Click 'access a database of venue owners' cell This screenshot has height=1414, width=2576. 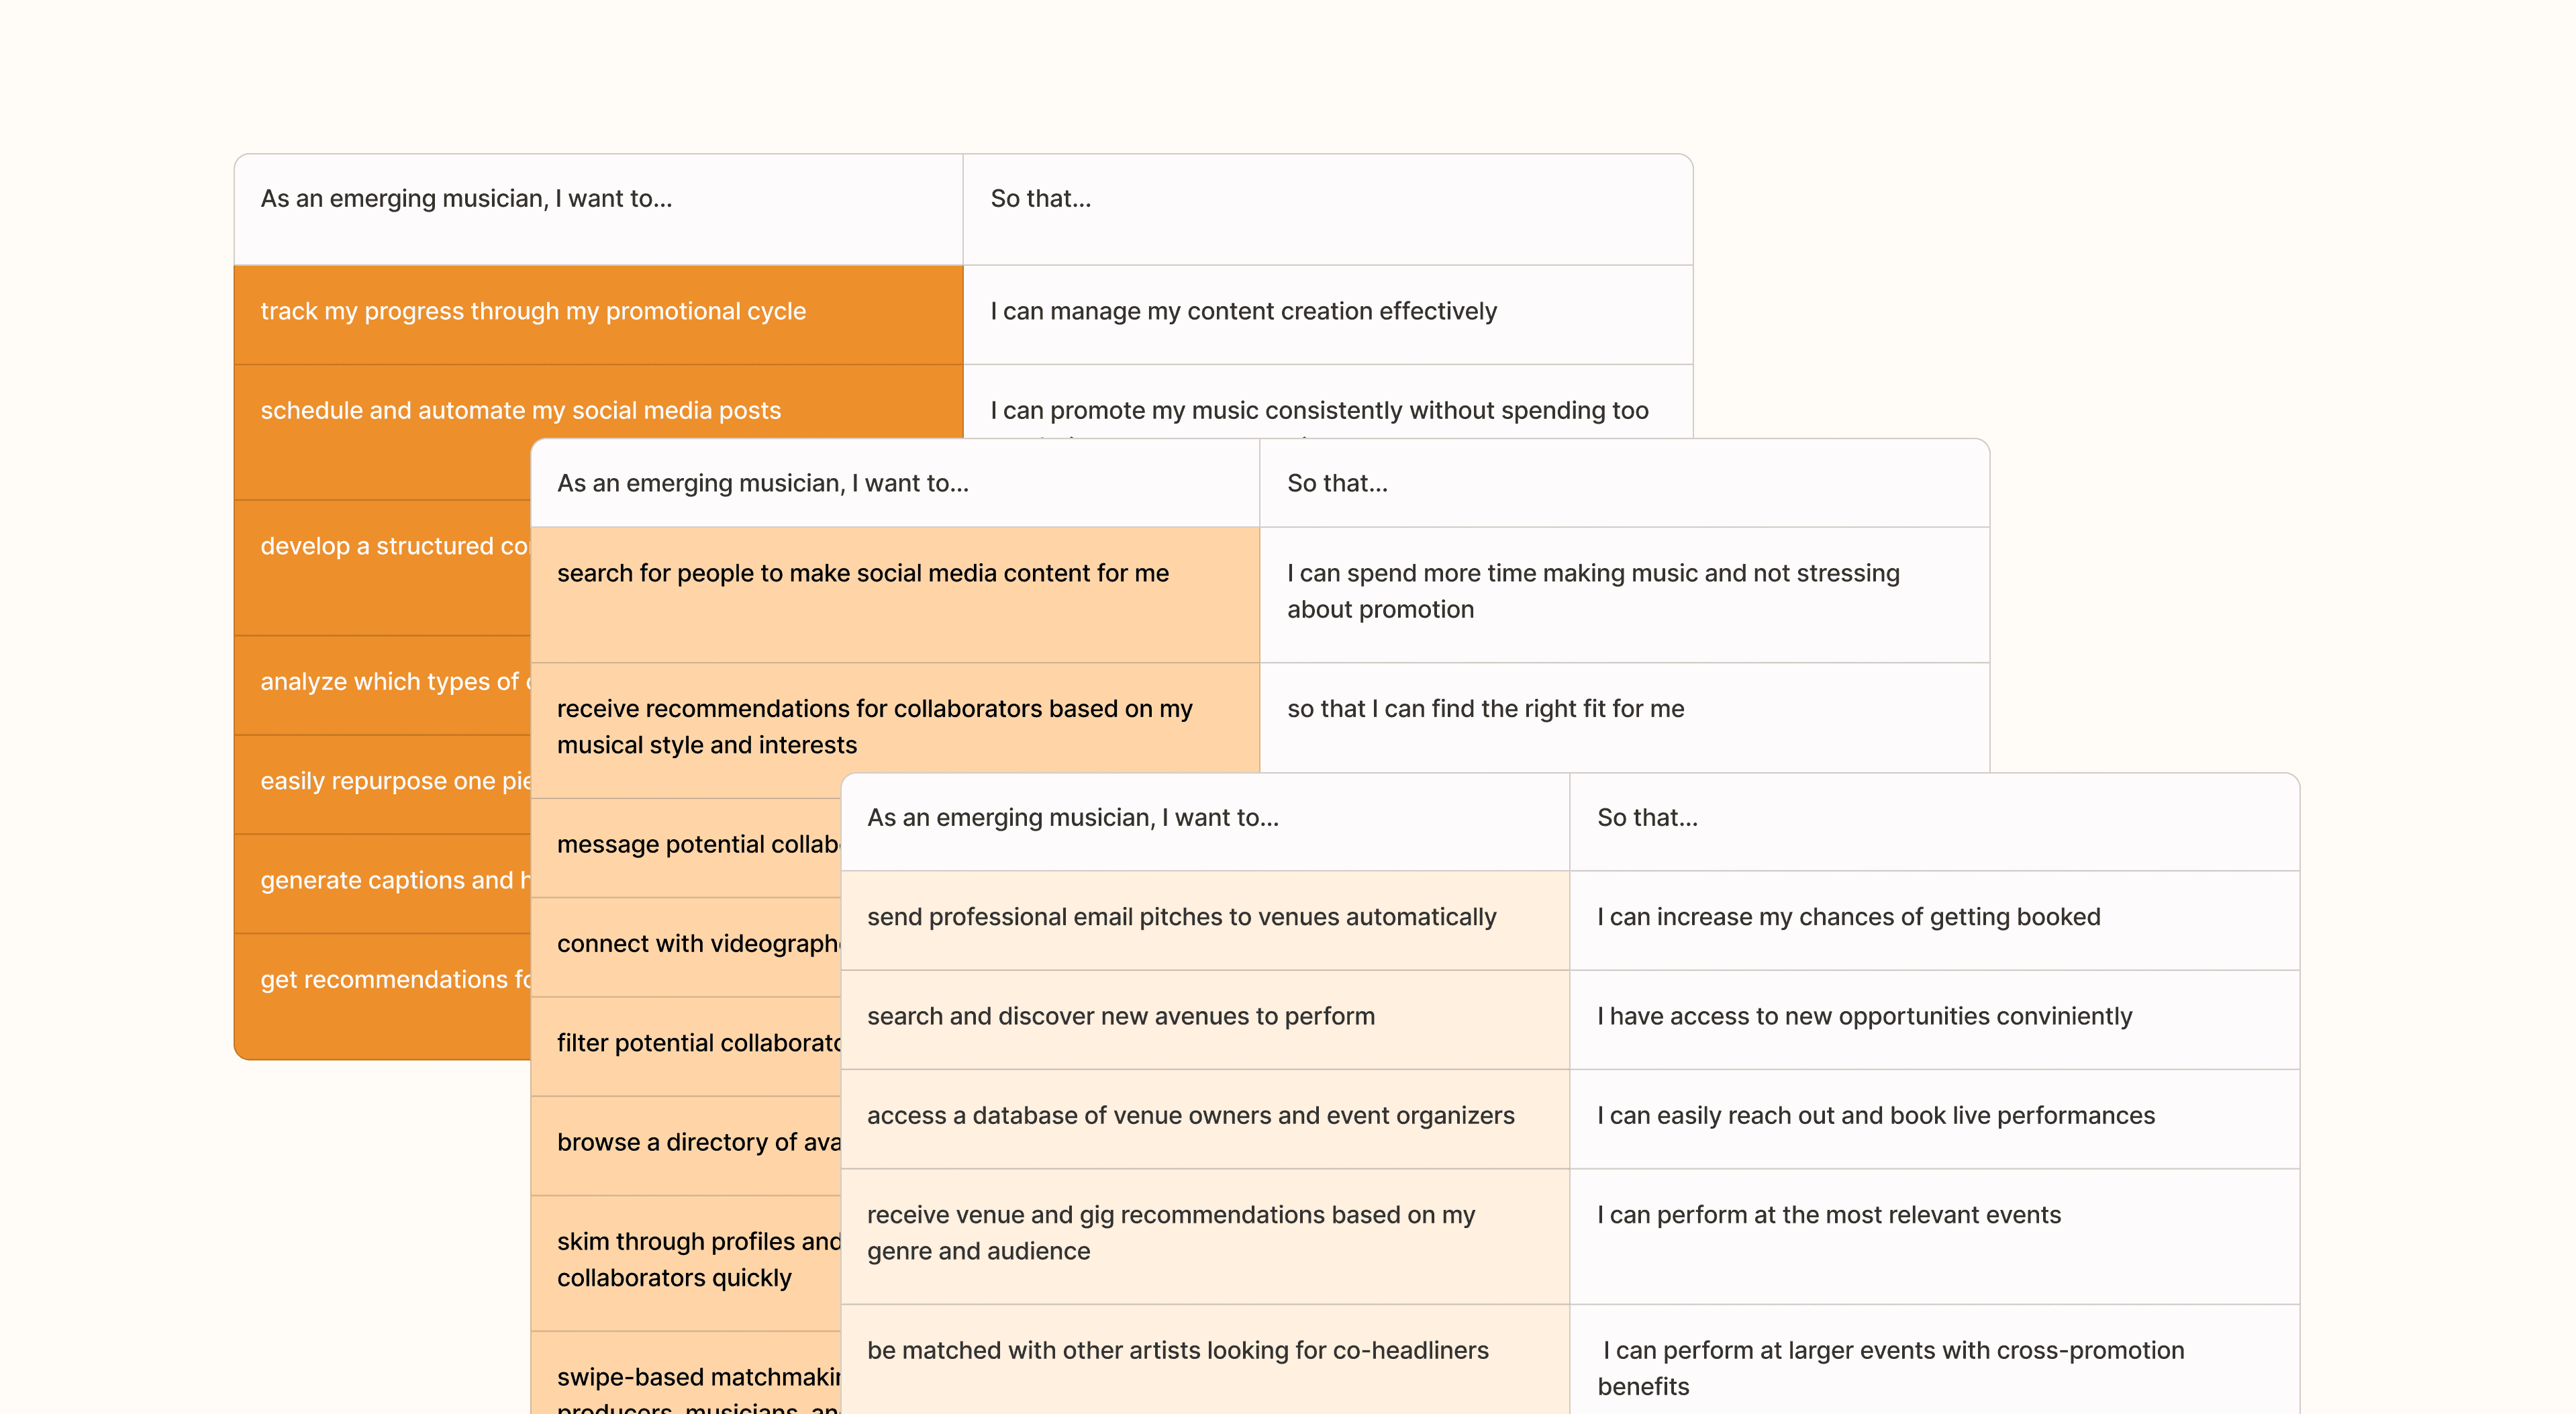pyautogui.click(x=1205, y=1118)
